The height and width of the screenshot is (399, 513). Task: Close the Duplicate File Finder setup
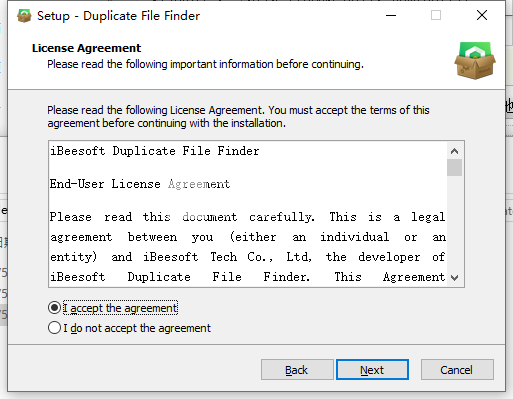[x=482, y=15]
